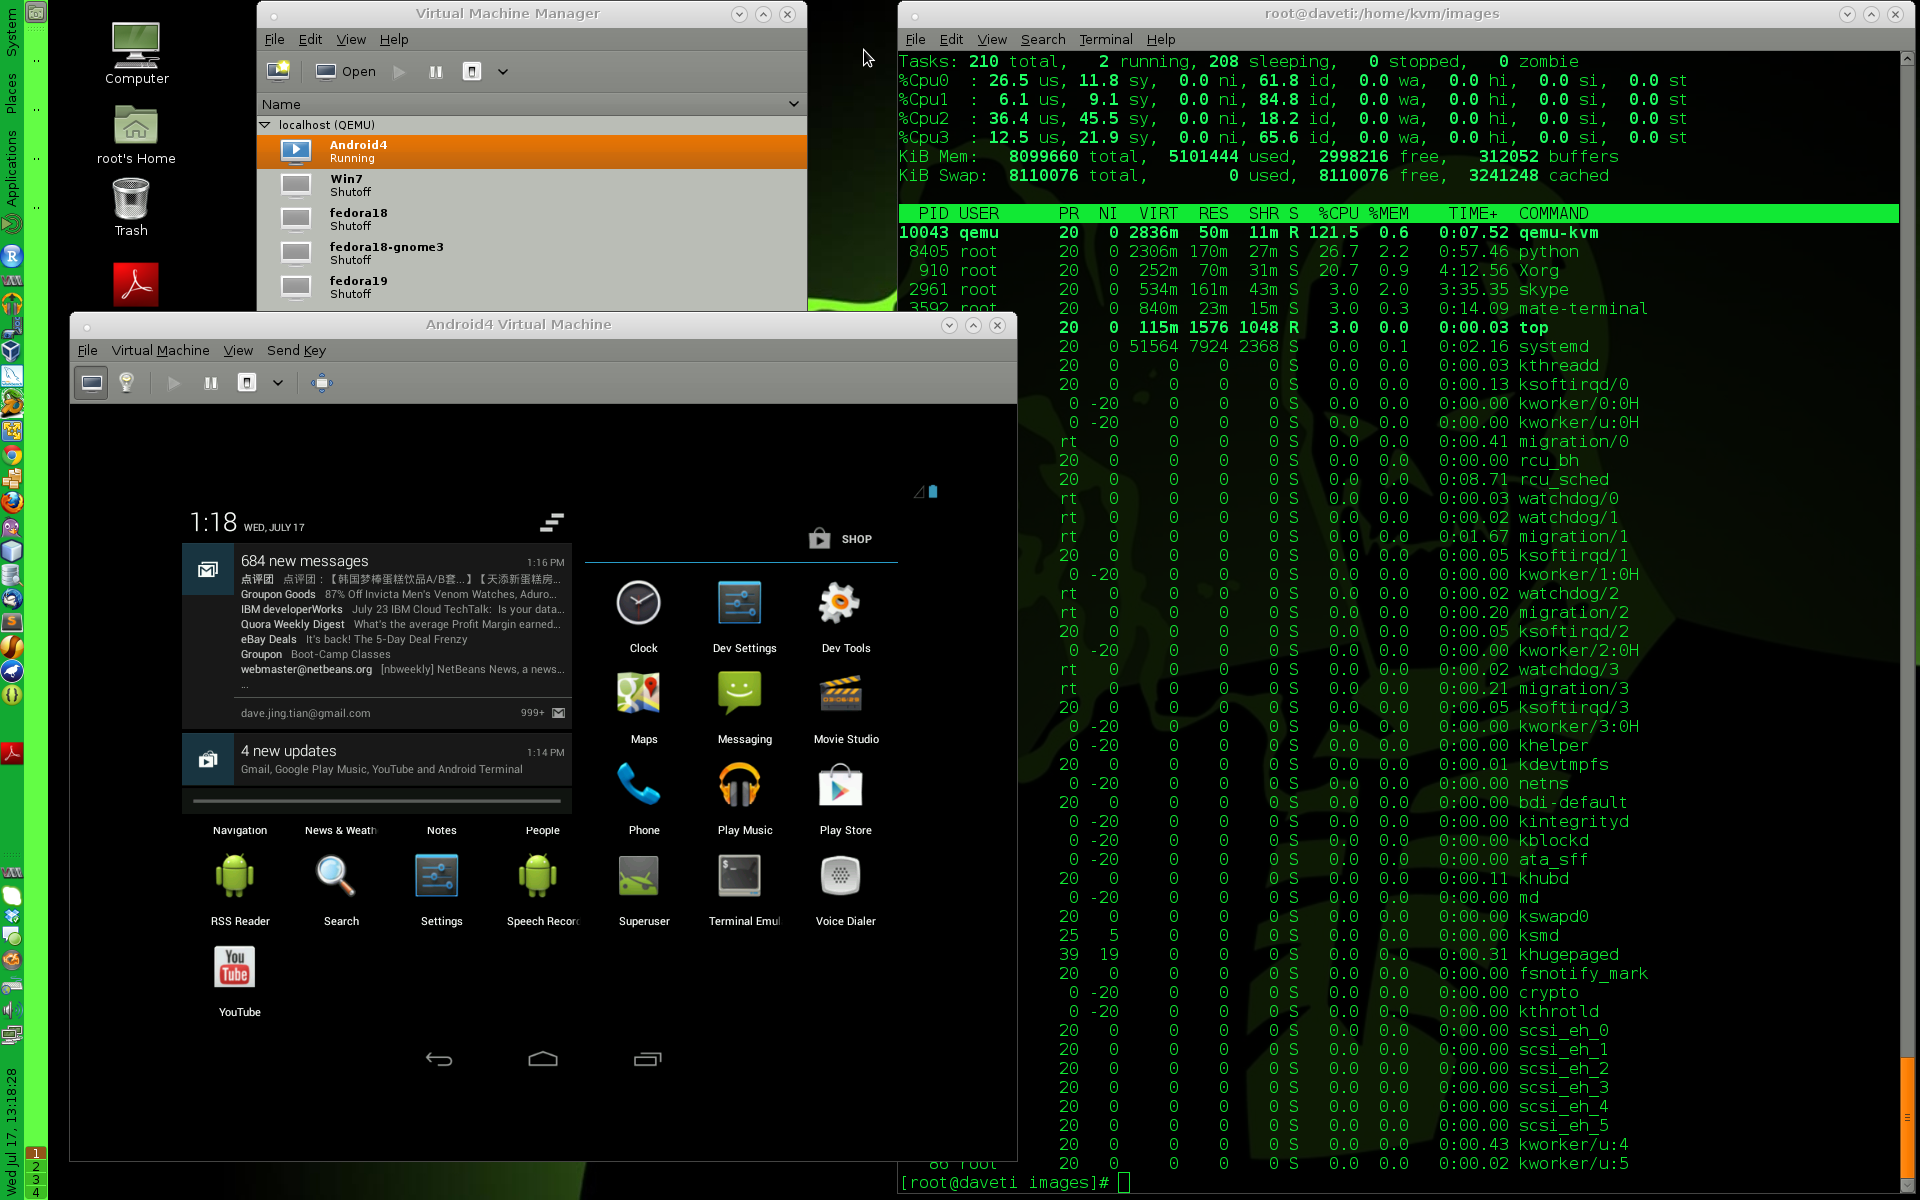
Task: Clear all notifications in Android shade
Action: (x=552, y=522)
